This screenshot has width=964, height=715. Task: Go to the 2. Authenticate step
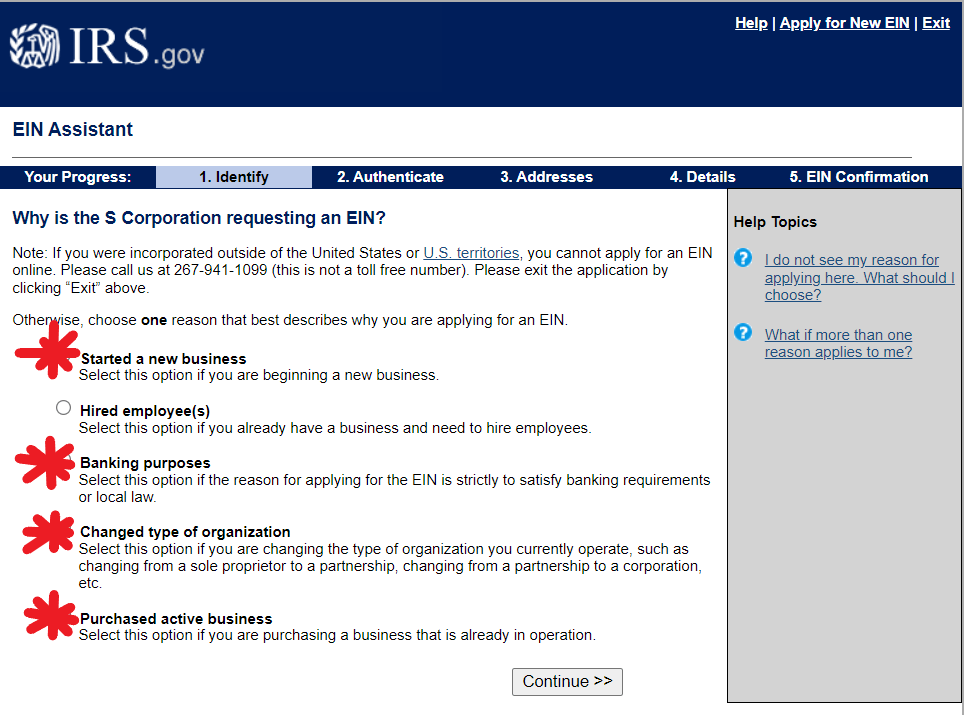point(390,177)
